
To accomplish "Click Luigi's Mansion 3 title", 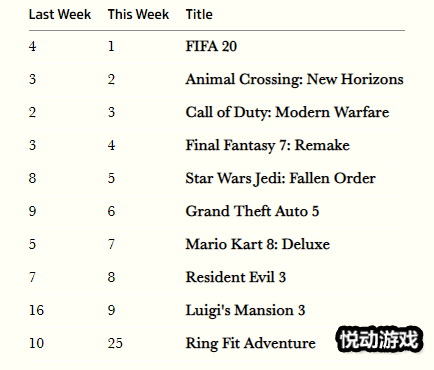I will pos(245,310).
